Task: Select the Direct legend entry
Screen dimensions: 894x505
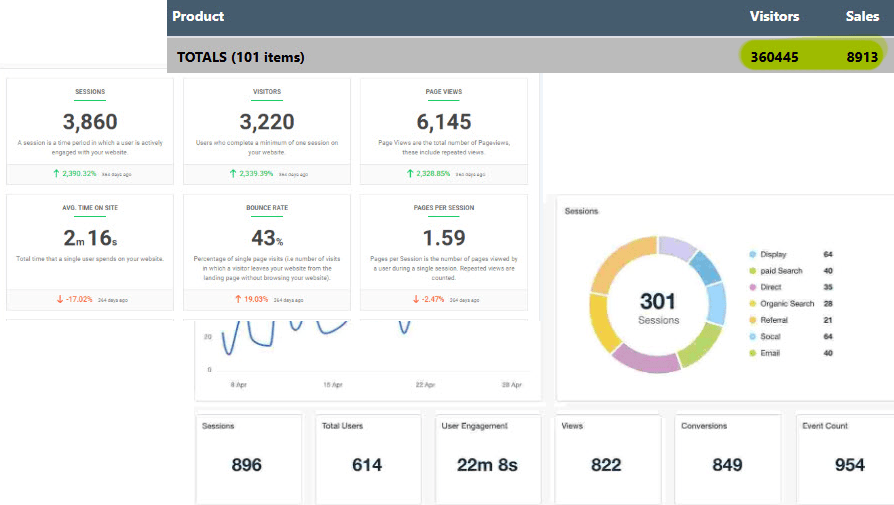Action: pyautogui.click(x=770, y=287)
